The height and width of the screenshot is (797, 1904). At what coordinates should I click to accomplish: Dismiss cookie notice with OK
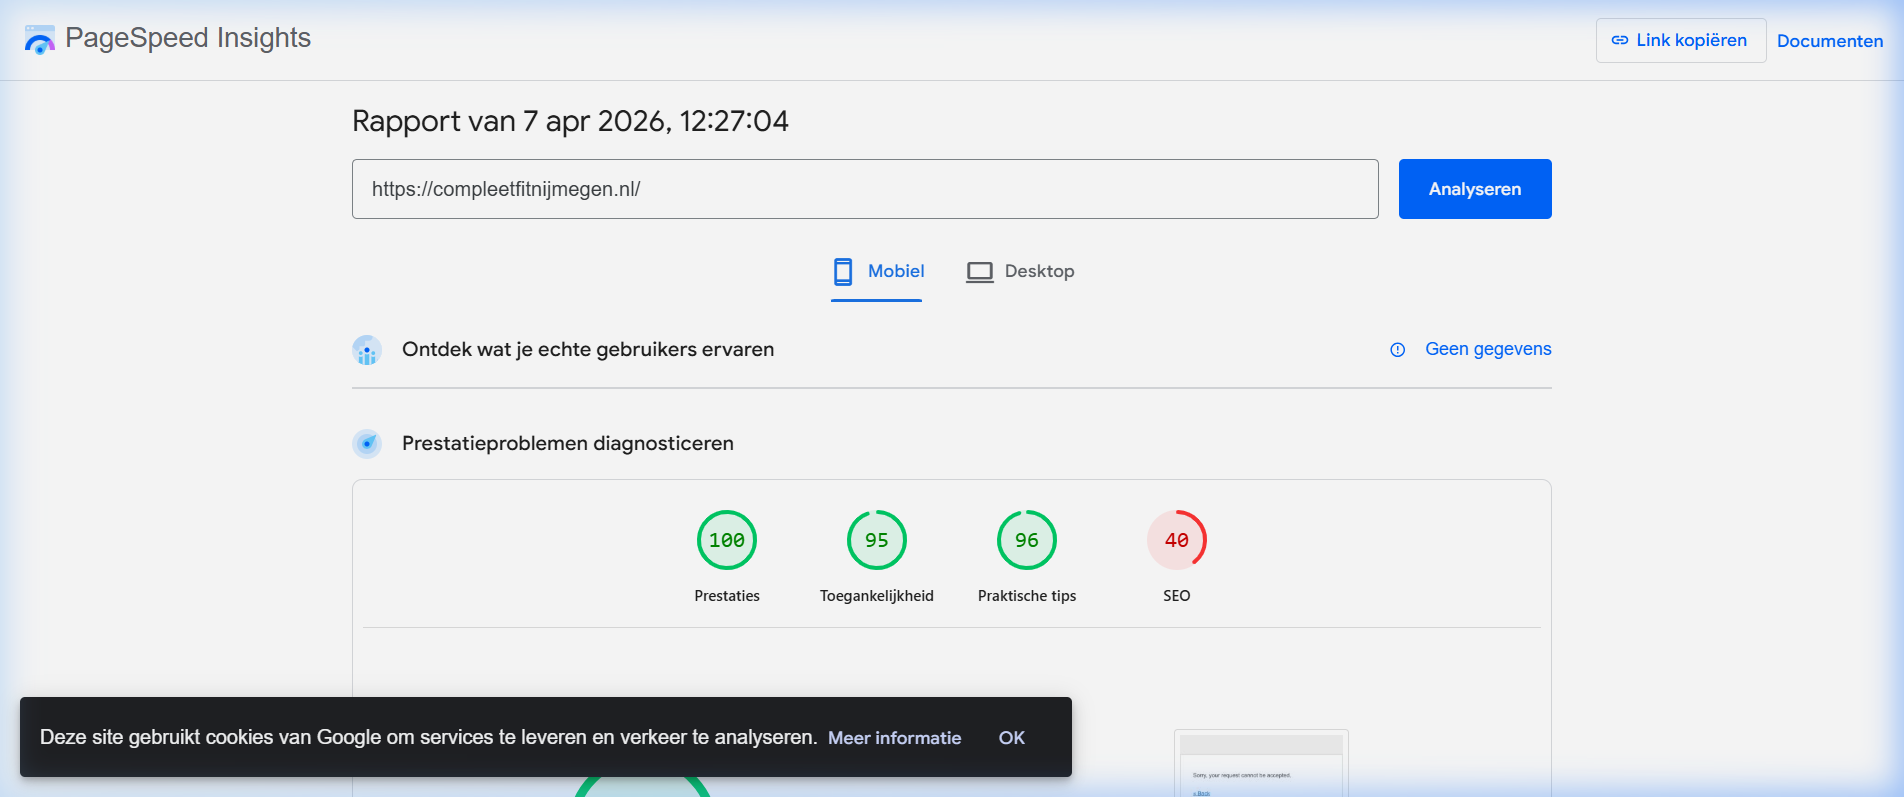click(x=1012, y=738)
